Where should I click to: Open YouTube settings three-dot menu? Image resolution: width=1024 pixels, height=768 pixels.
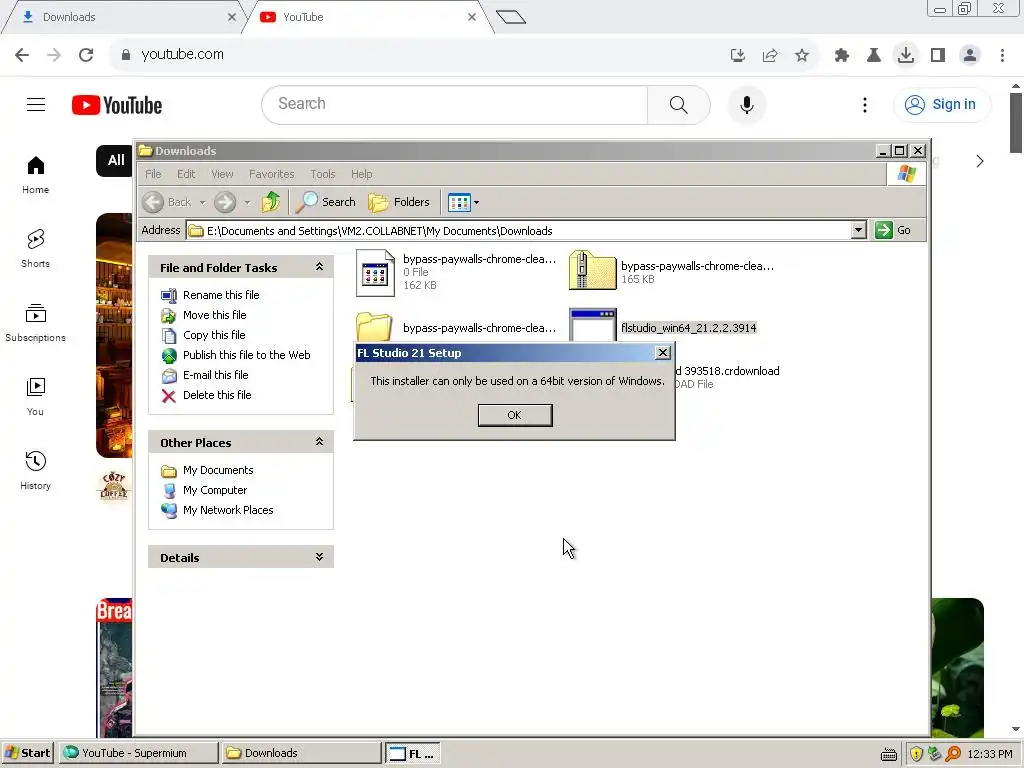(x=865, y=104)
